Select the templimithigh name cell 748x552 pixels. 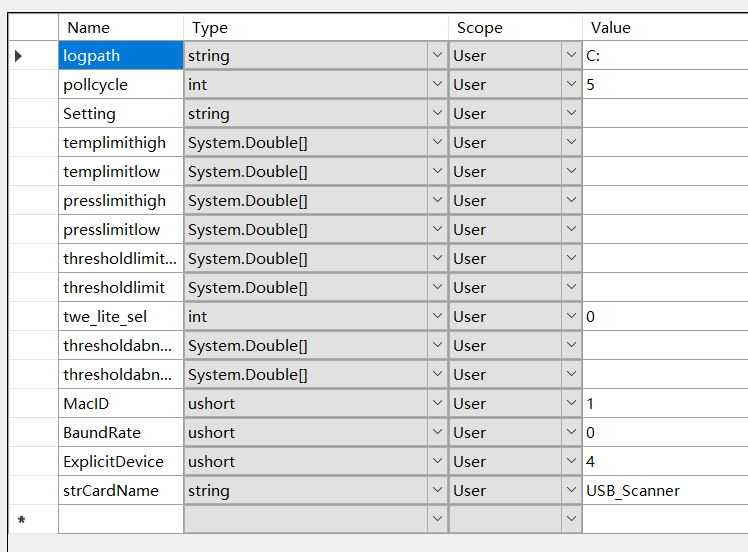pyautogui.click(x=121, y=143)
